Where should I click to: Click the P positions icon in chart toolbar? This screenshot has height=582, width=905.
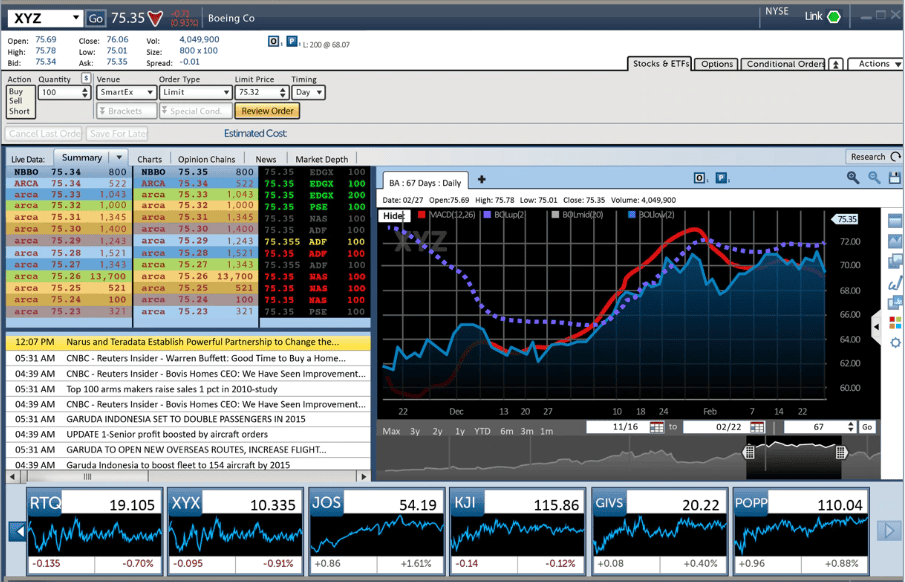(x=721, y=178)
